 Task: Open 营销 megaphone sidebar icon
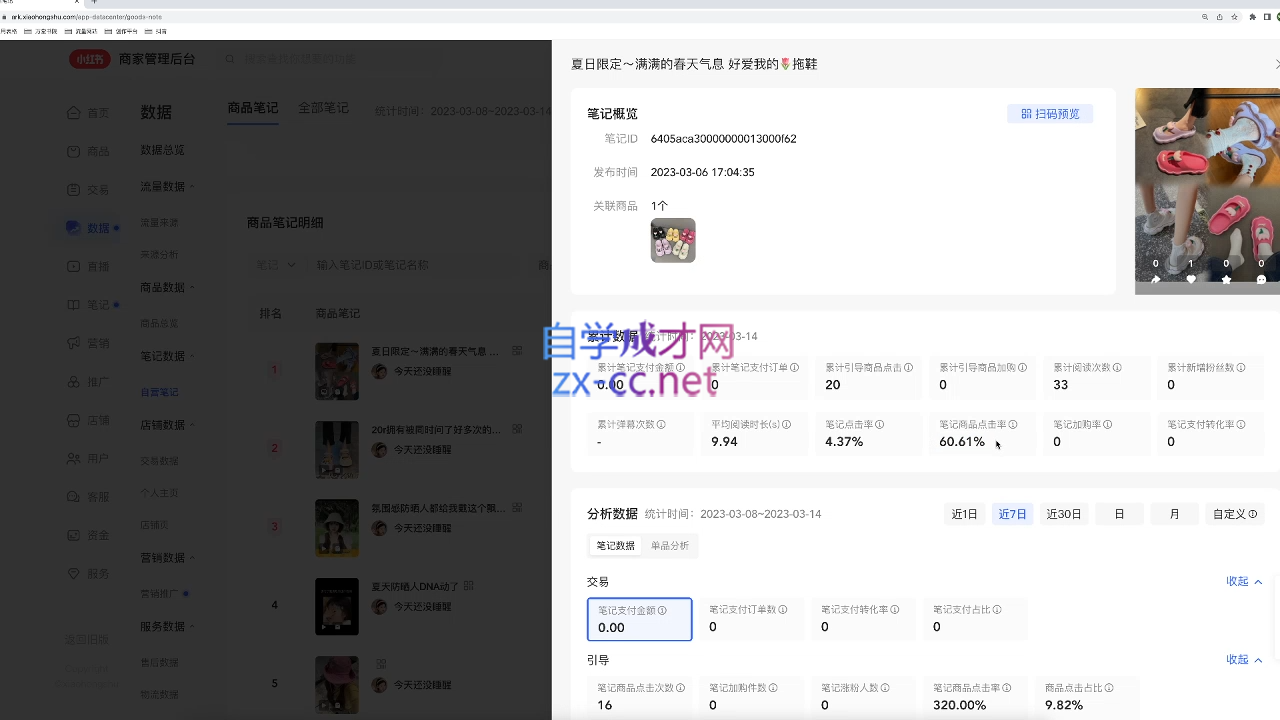coord(74,343)
